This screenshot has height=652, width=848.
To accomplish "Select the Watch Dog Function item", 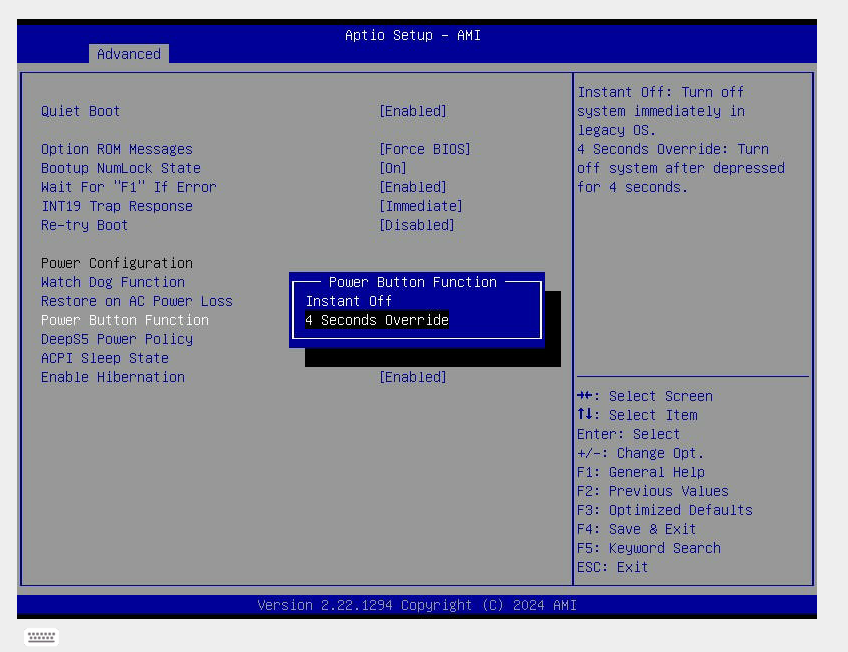I will [112, 282].
